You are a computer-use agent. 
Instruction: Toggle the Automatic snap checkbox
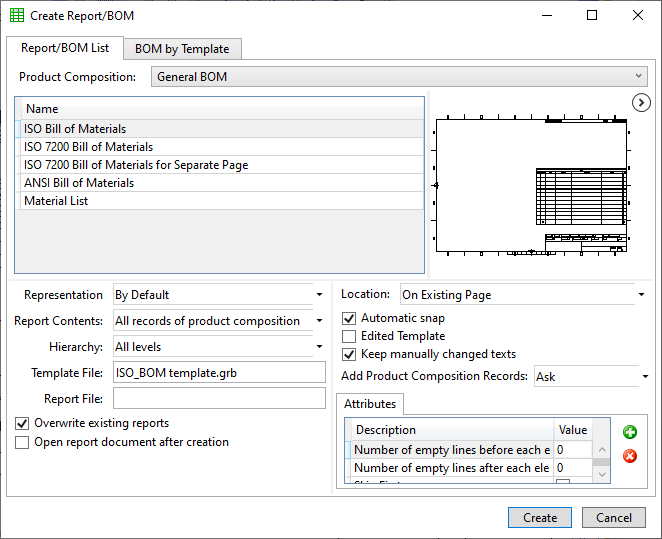pos(349,318)
